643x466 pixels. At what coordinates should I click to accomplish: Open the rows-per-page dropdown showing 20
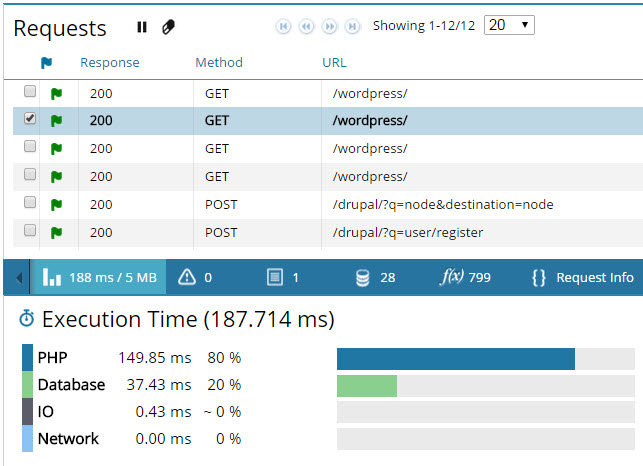tap(508, 25)
